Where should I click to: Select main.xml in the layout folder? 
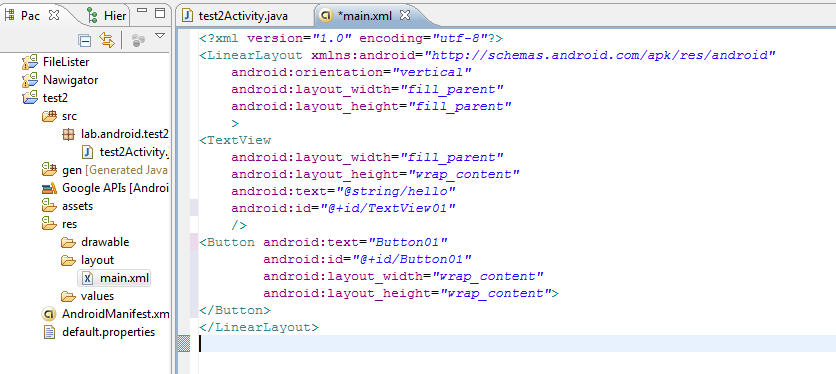tap(125, 278)
